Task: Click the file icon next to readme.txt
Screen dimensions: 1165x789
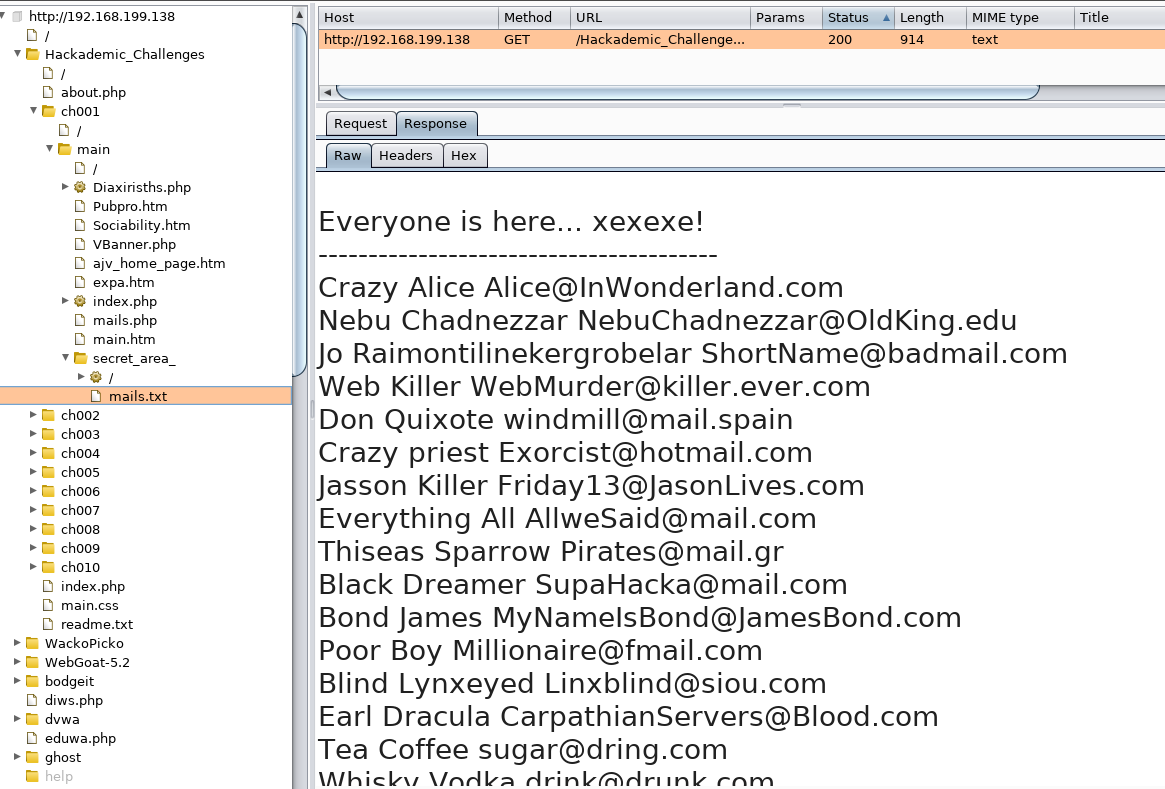Action: pos(48,624)
